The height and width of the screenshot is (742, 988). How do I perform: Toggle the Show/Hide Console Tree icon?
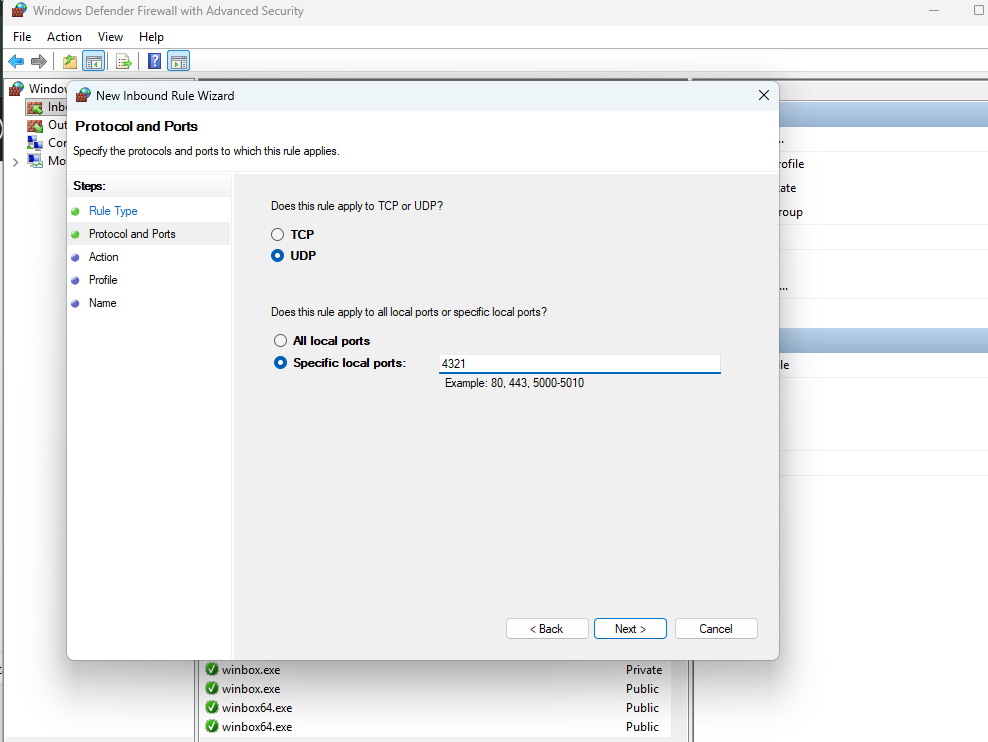[94, 61]
